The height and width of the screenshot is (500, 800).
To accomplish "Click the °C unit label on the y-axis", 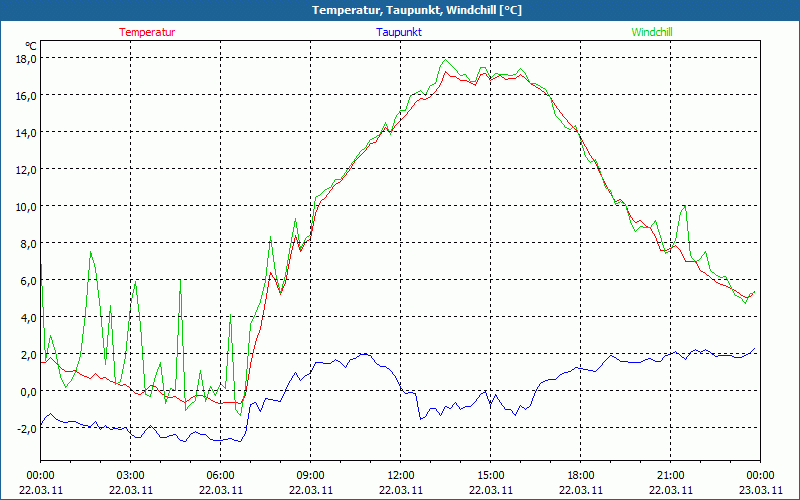I will point(31,45).
